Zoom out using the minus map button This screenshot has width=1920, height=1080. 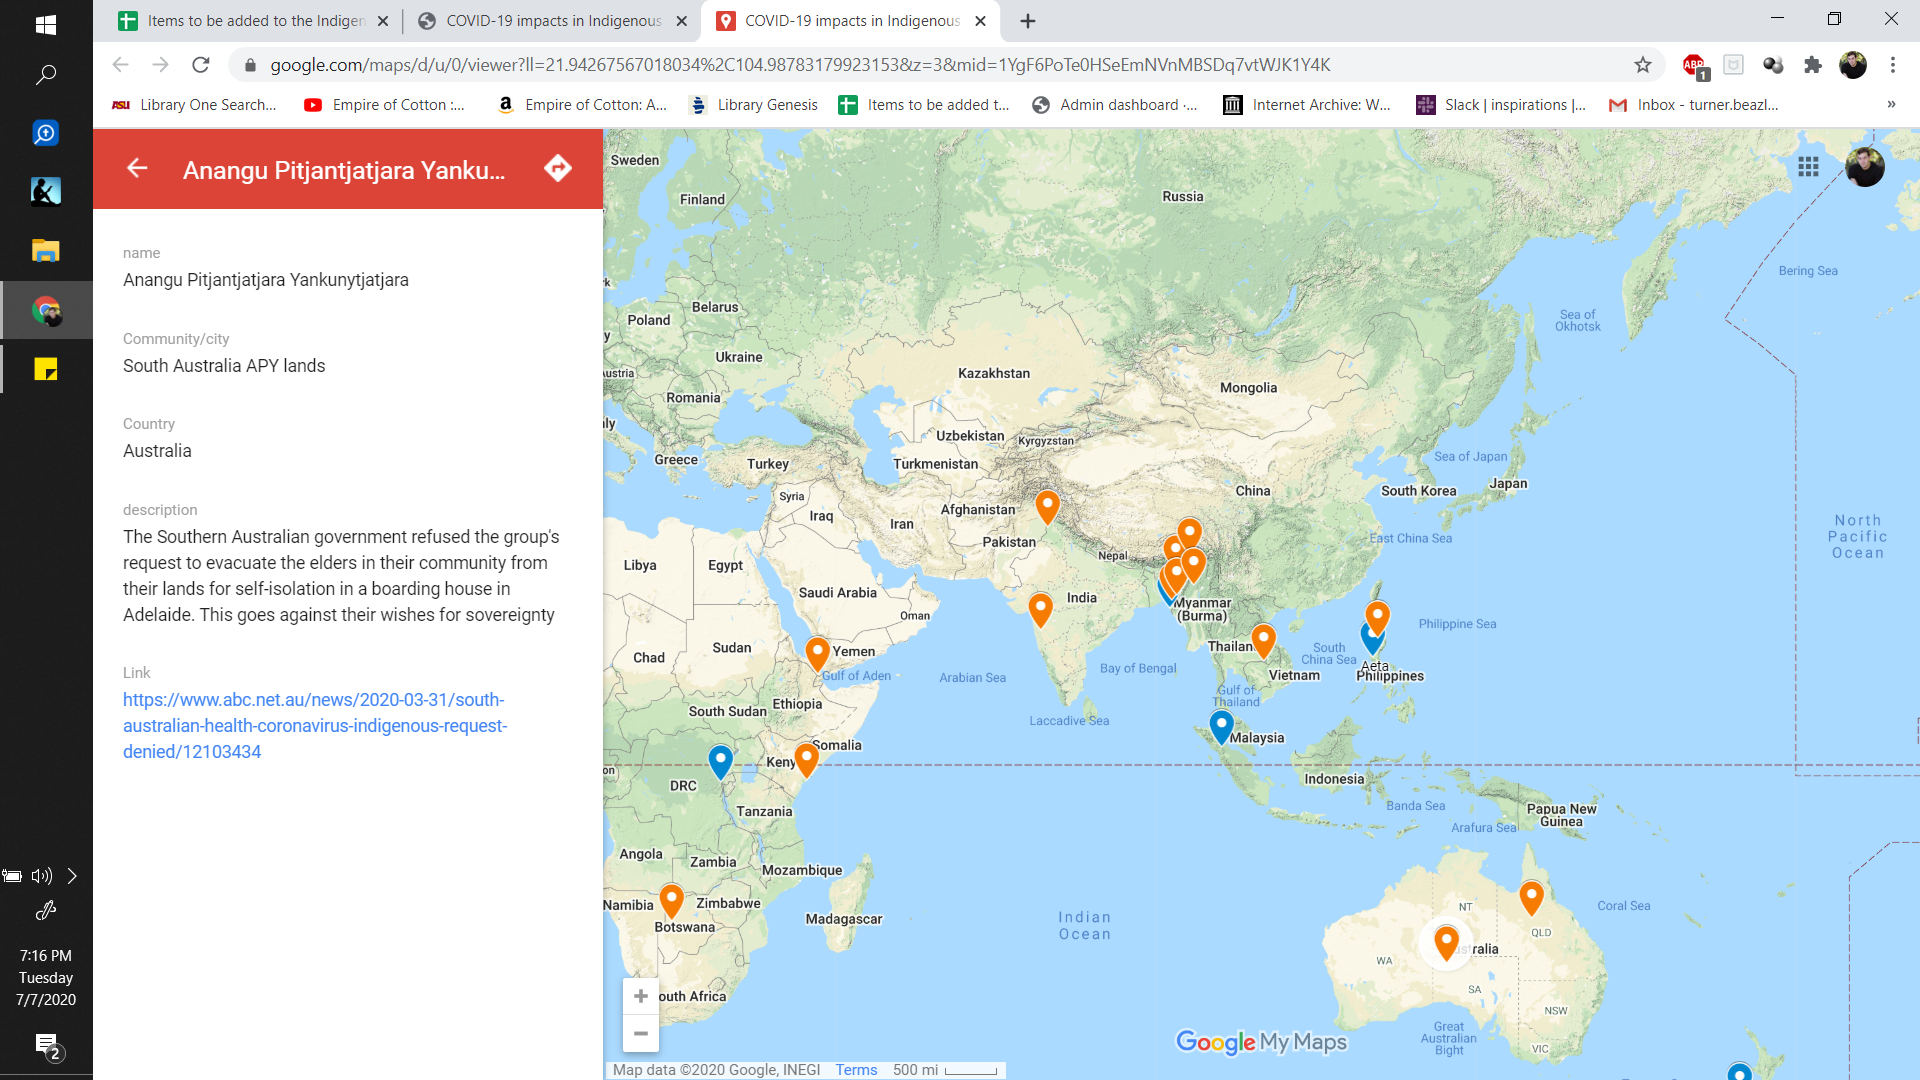(641, 1034)
